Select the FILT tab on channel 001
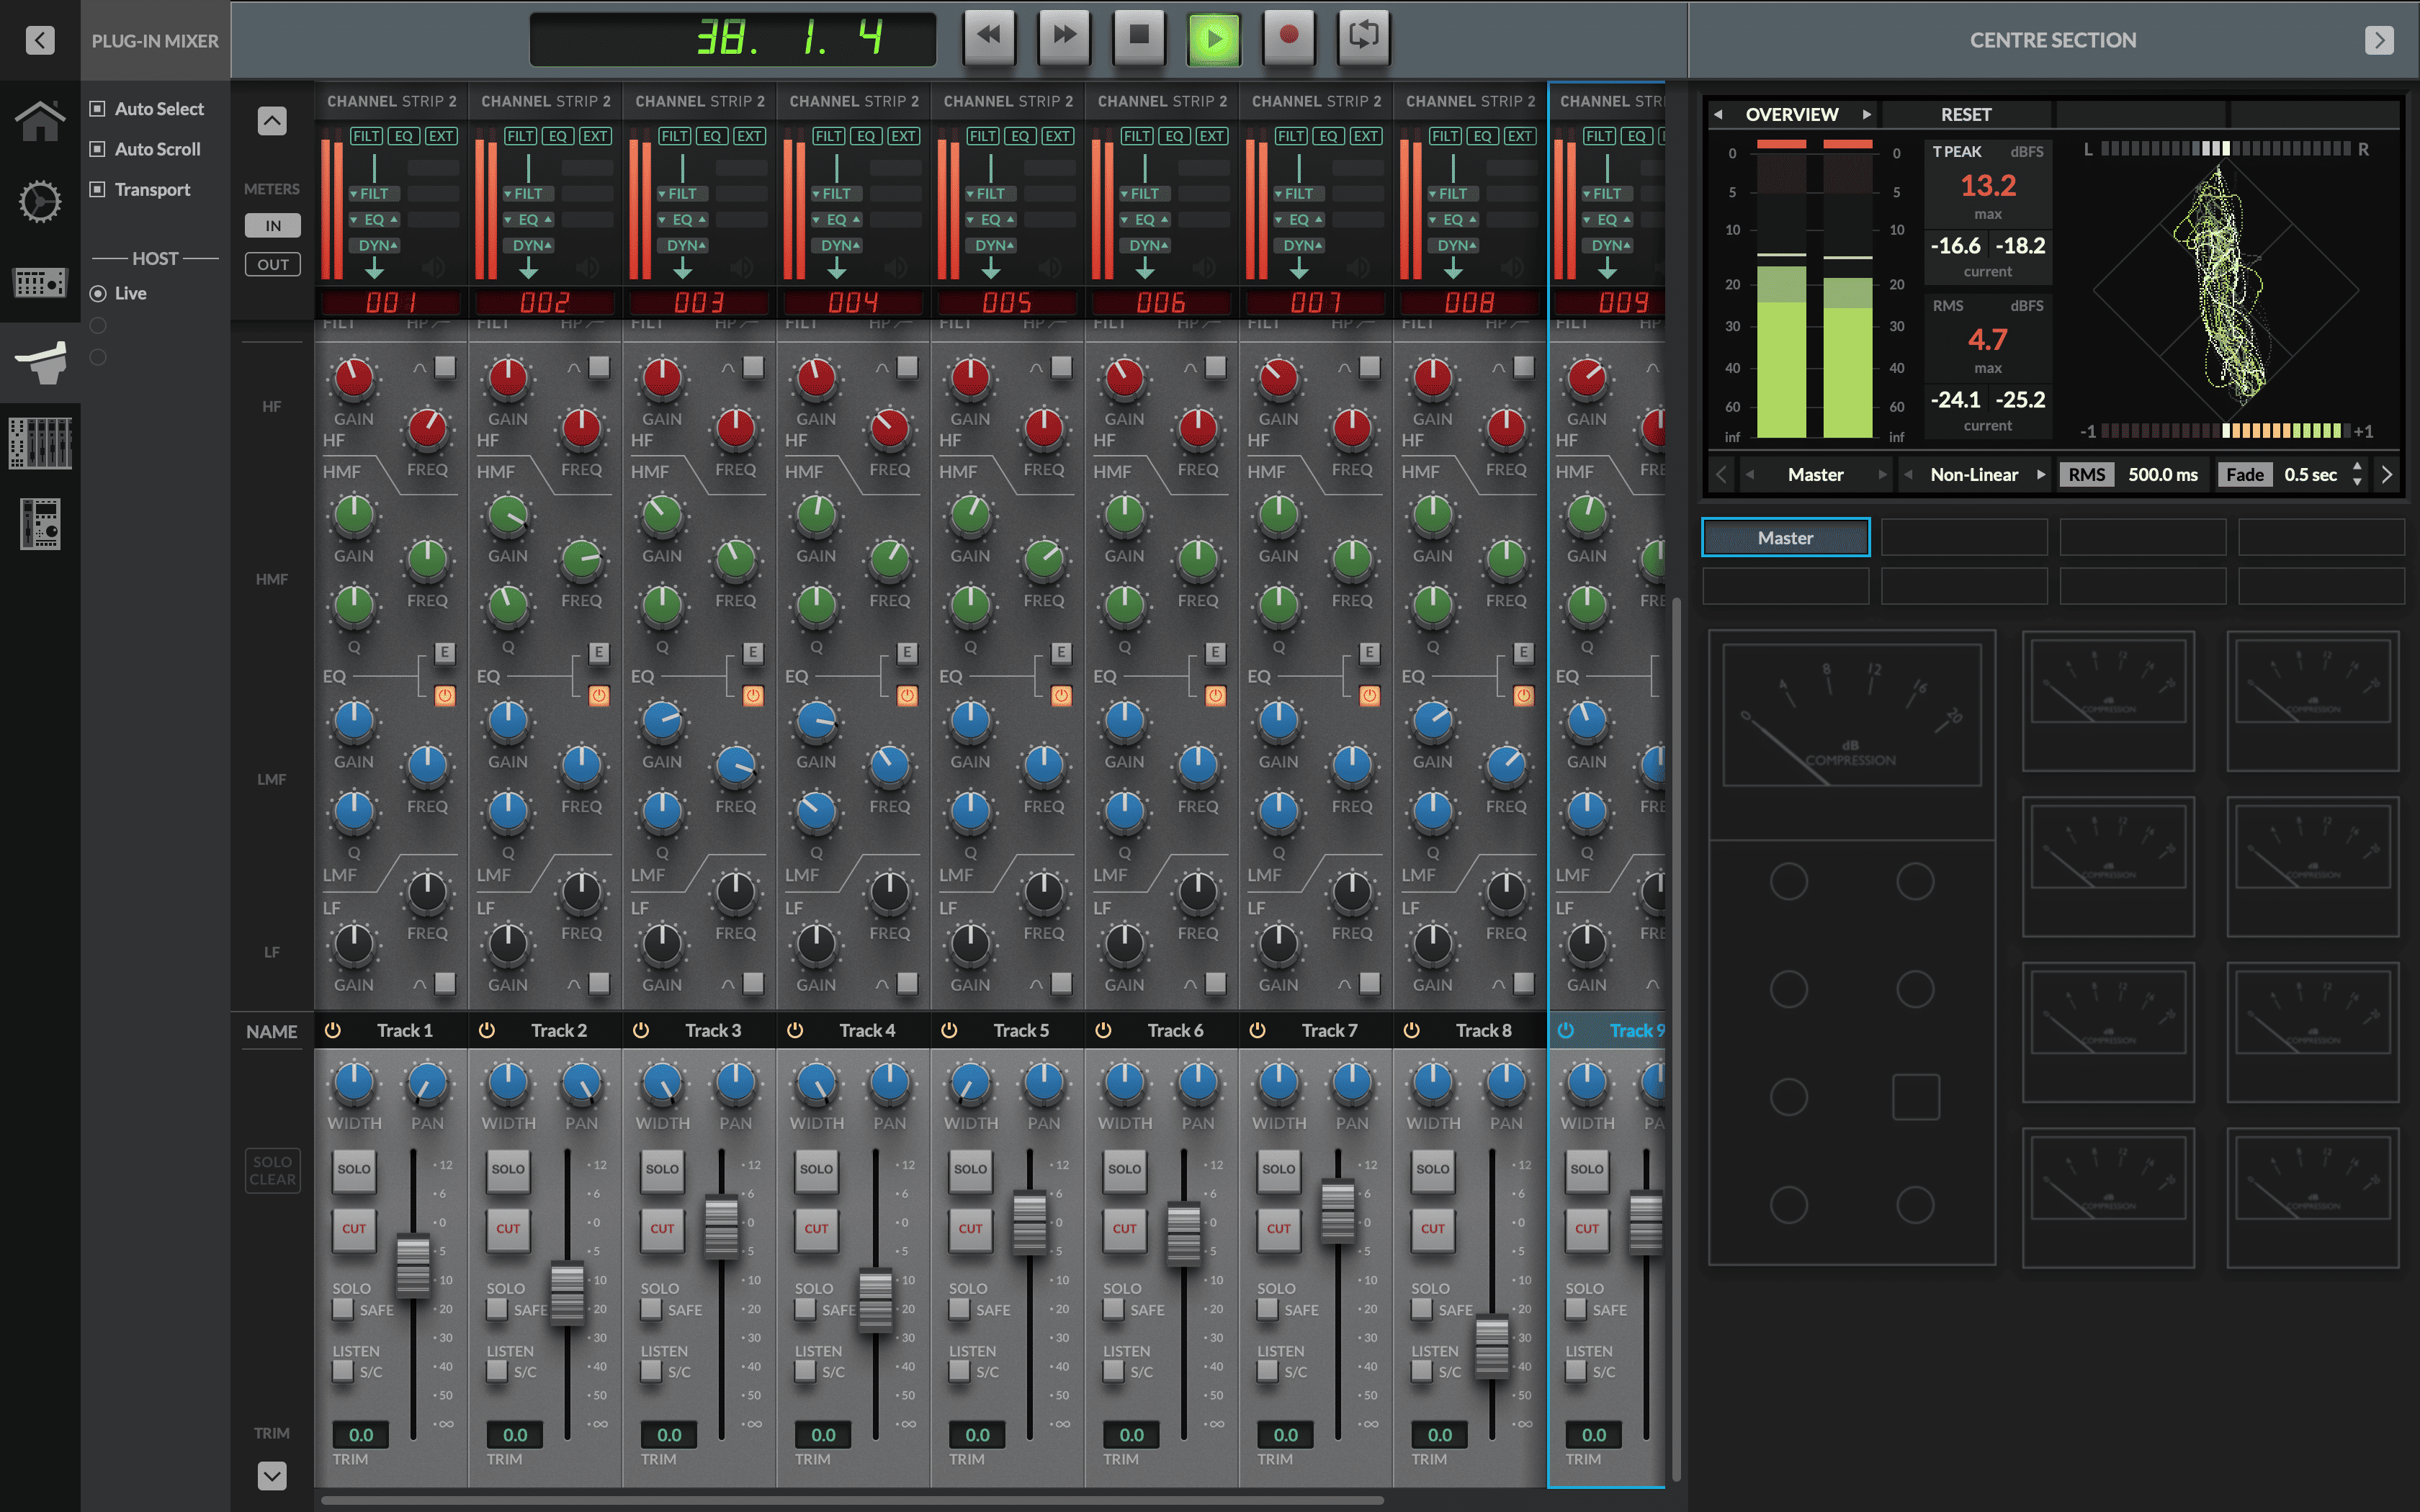Image resolution: width=2420 pixels, height=1512 pixels. (x=366, y=136)
